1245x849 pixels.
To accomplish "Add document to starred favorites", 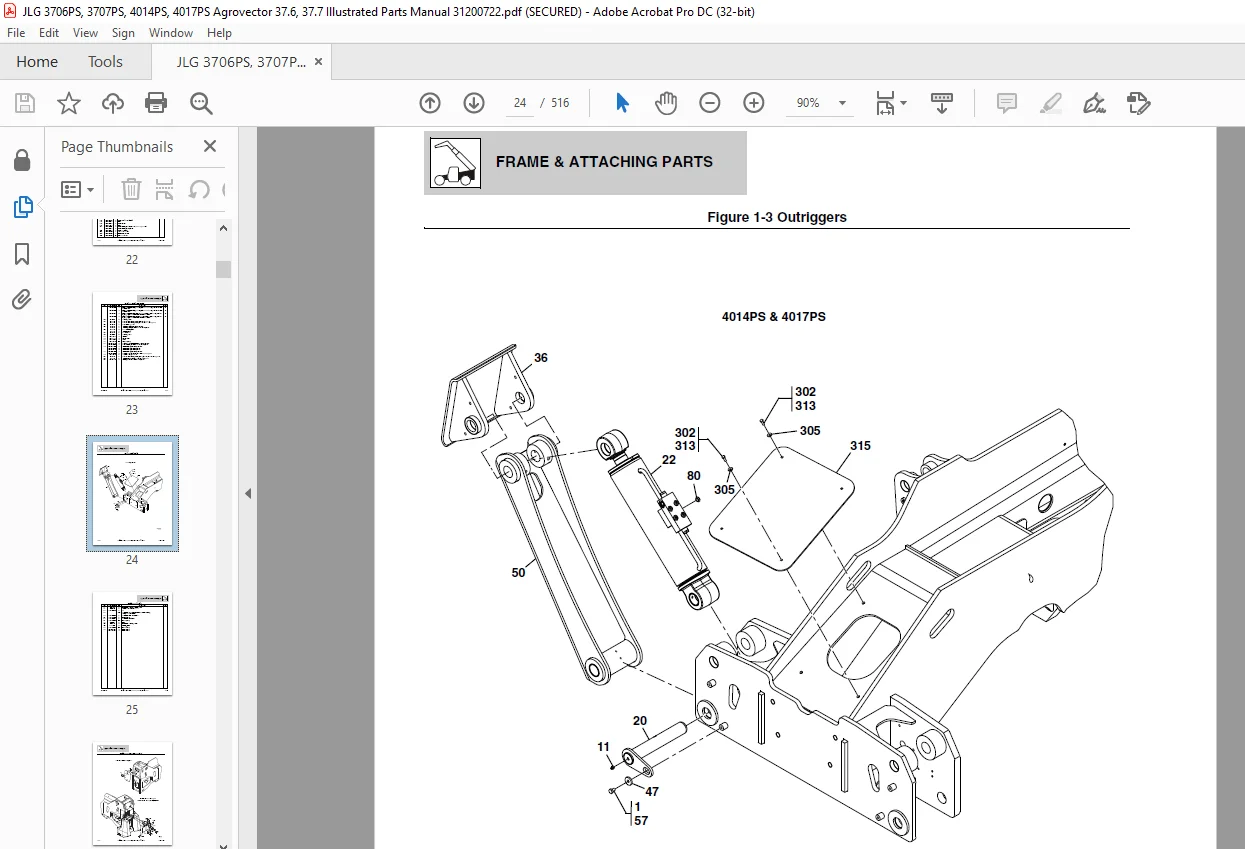I will tap(68, 103).
